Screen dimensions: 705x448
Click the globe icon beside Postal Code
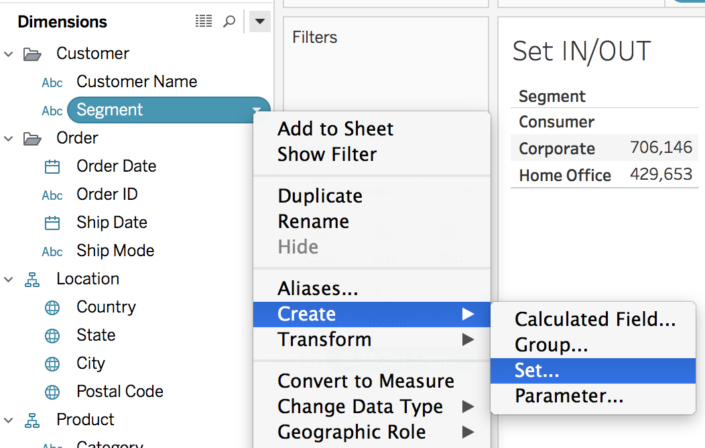52,392
